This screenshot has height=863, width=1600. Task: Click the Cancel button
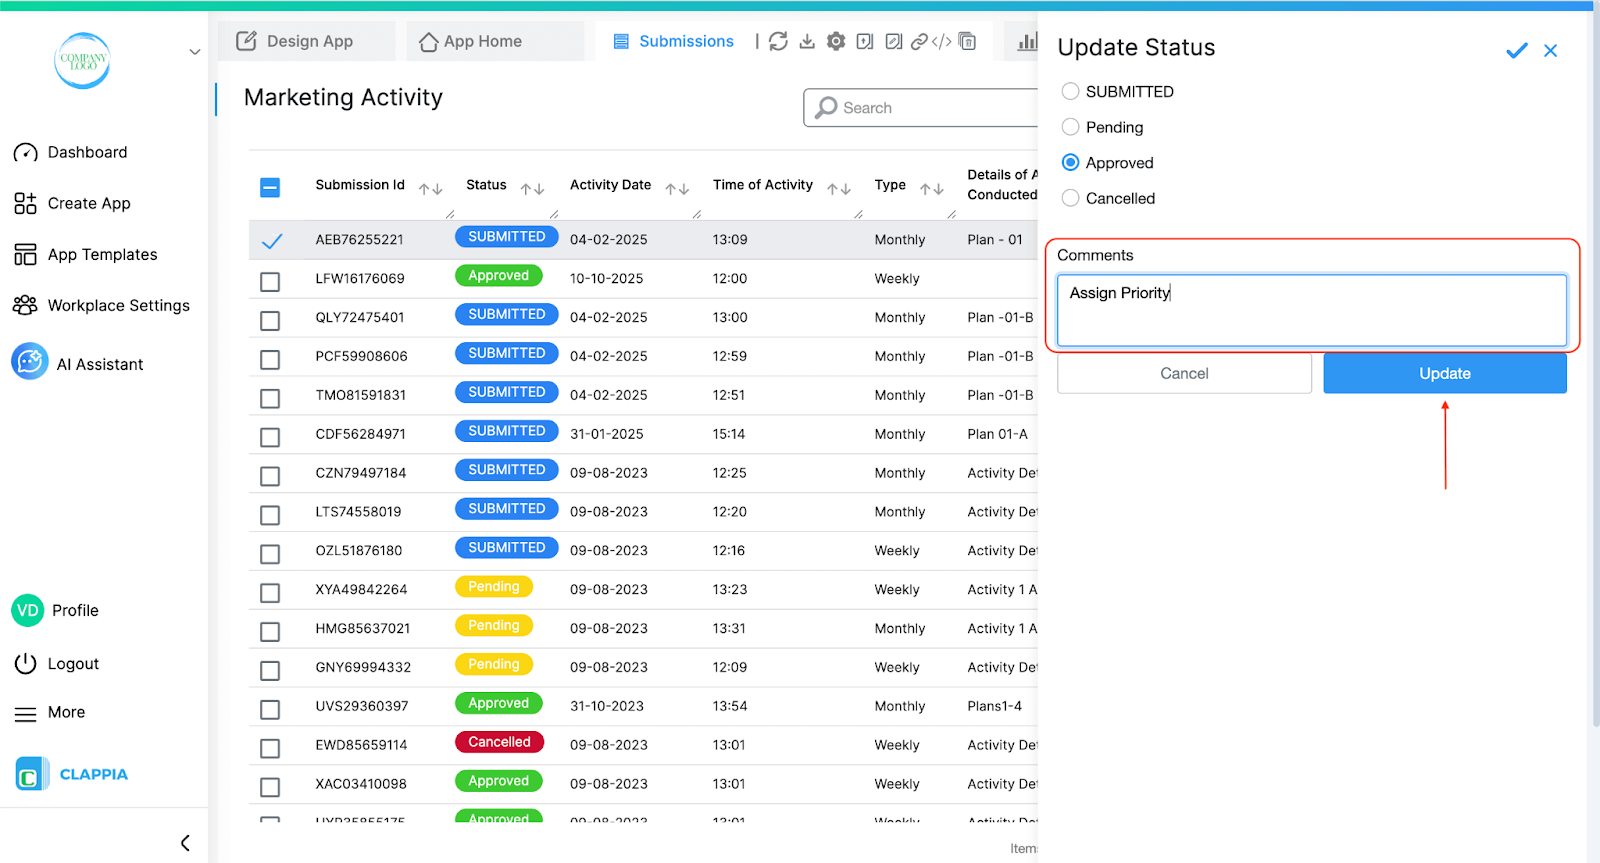click(1184, 373)
